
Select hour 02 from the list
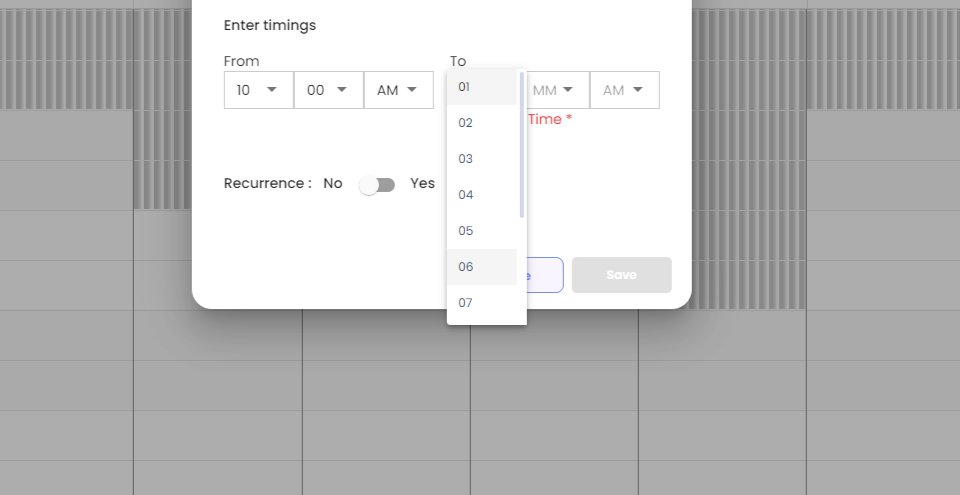click(482, 123)
